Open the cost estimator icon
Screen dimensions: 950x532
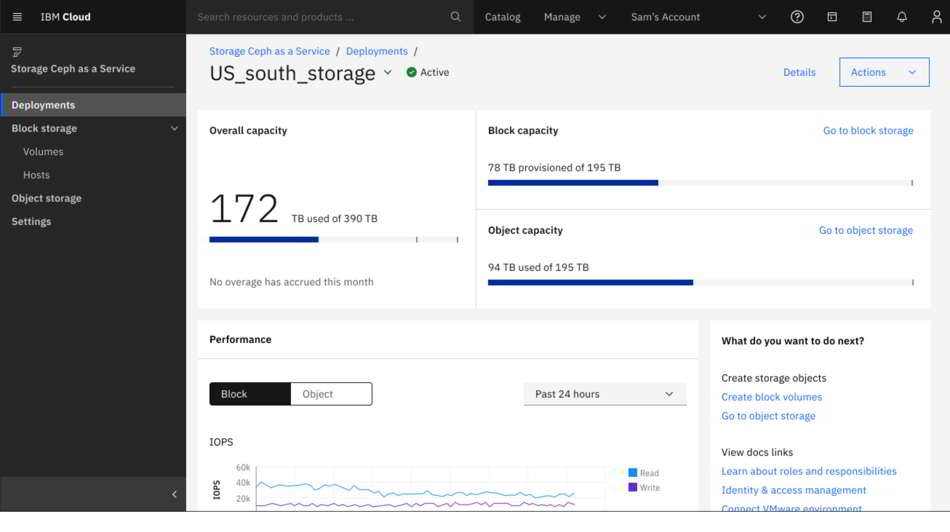click(x=832, y=17)
